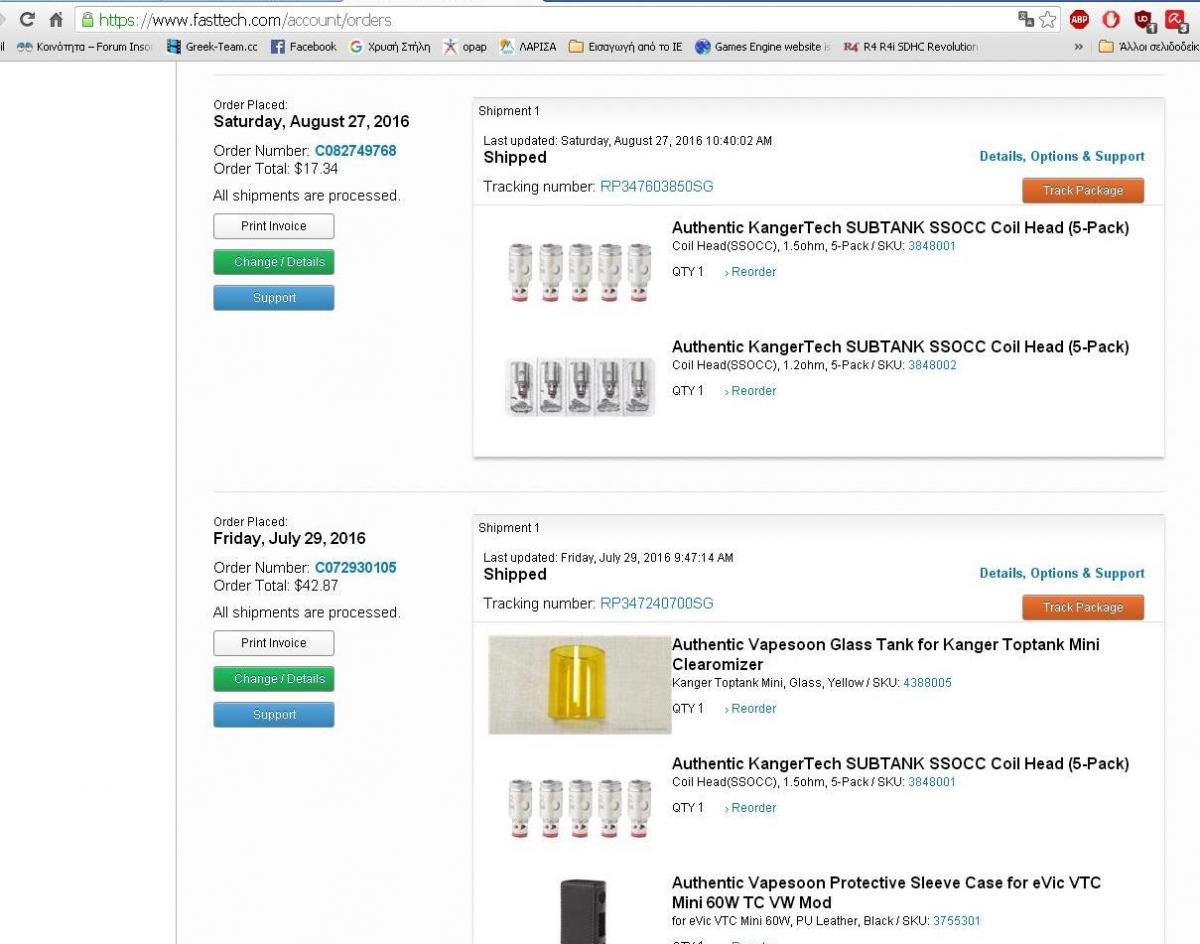Open the uBlock Origin extension icon
Screen dimensions: 1200x944
(x=1143, y=19)
